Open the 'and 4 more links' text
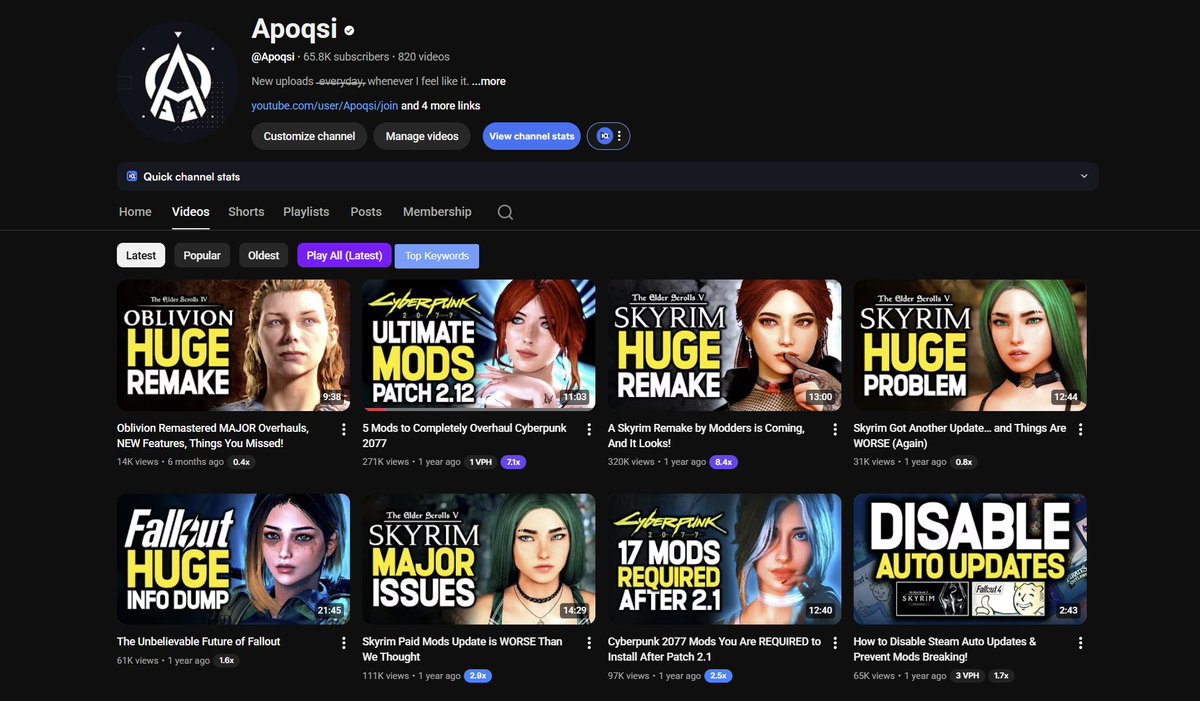Viewport: 1200px width, 701px height. click(441, 105)
